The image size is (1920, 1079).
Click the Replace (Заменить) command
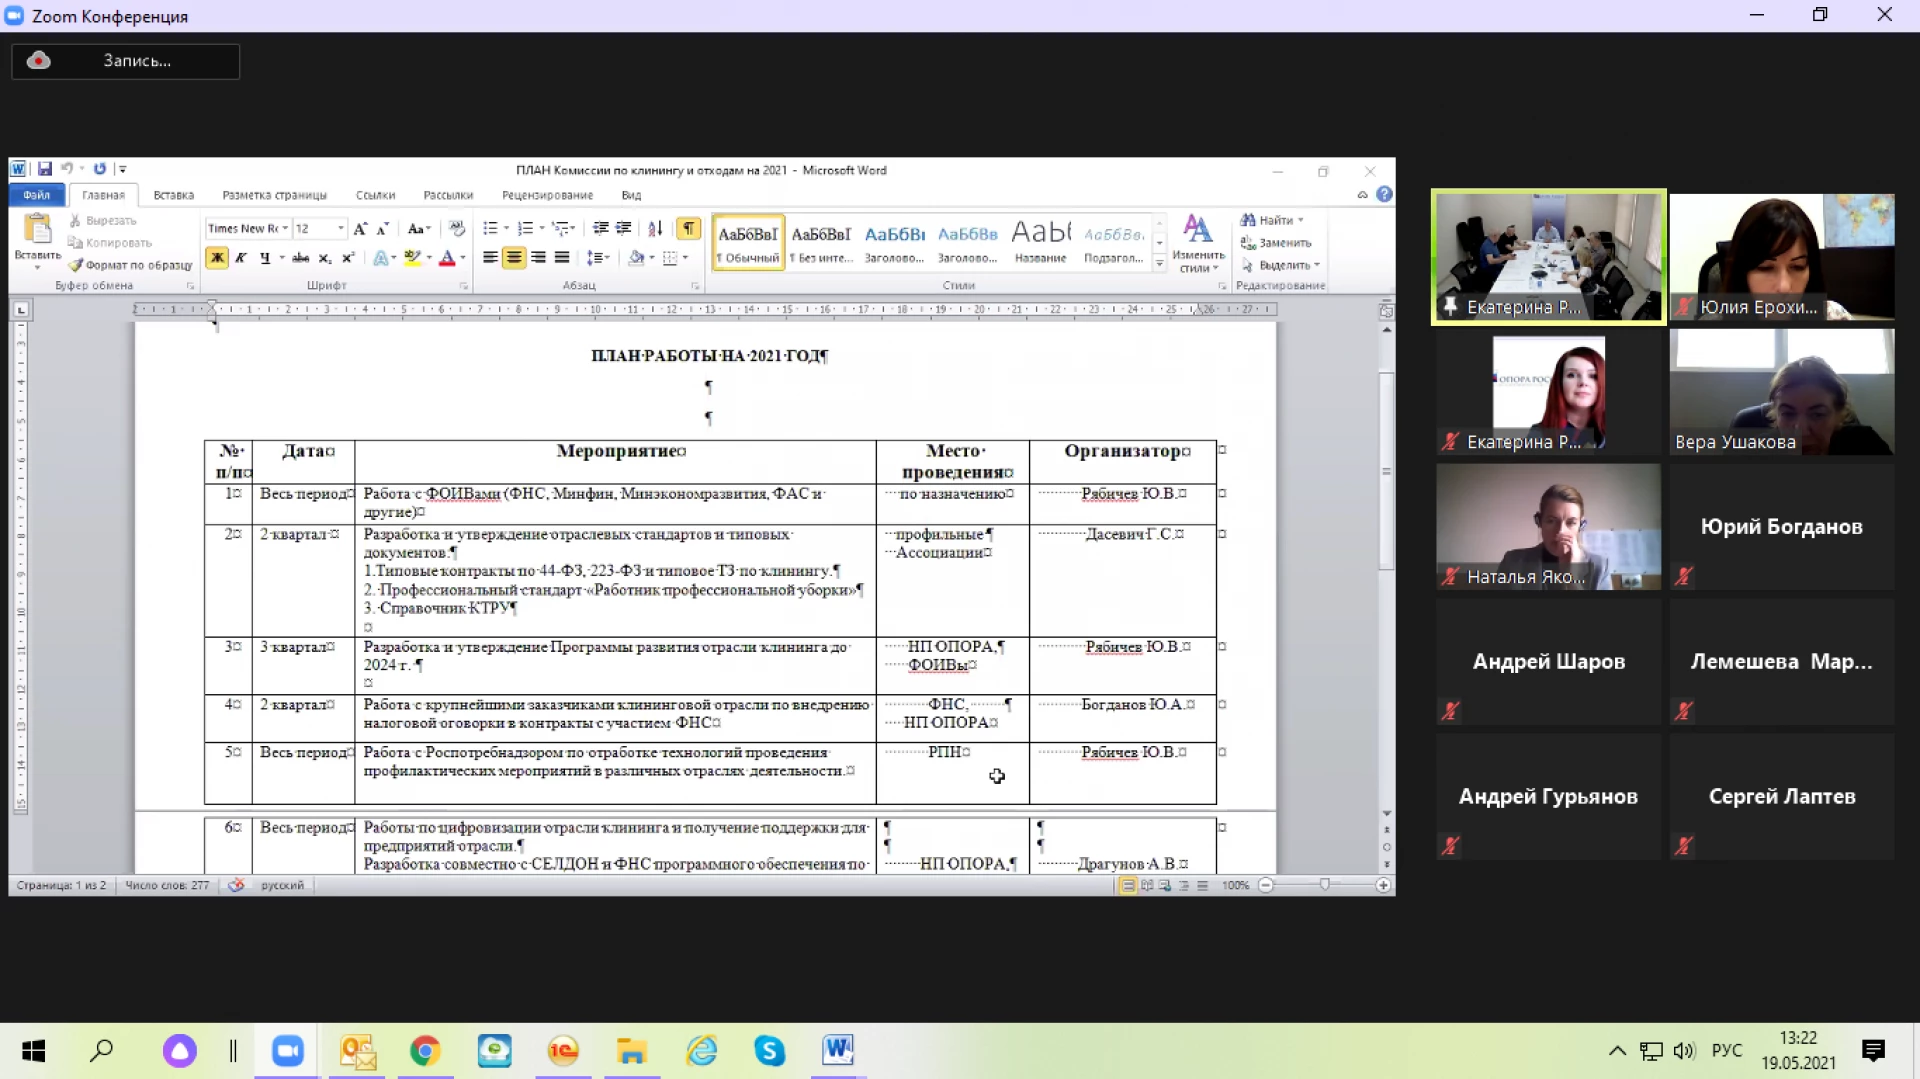[x=1276, y=243]
